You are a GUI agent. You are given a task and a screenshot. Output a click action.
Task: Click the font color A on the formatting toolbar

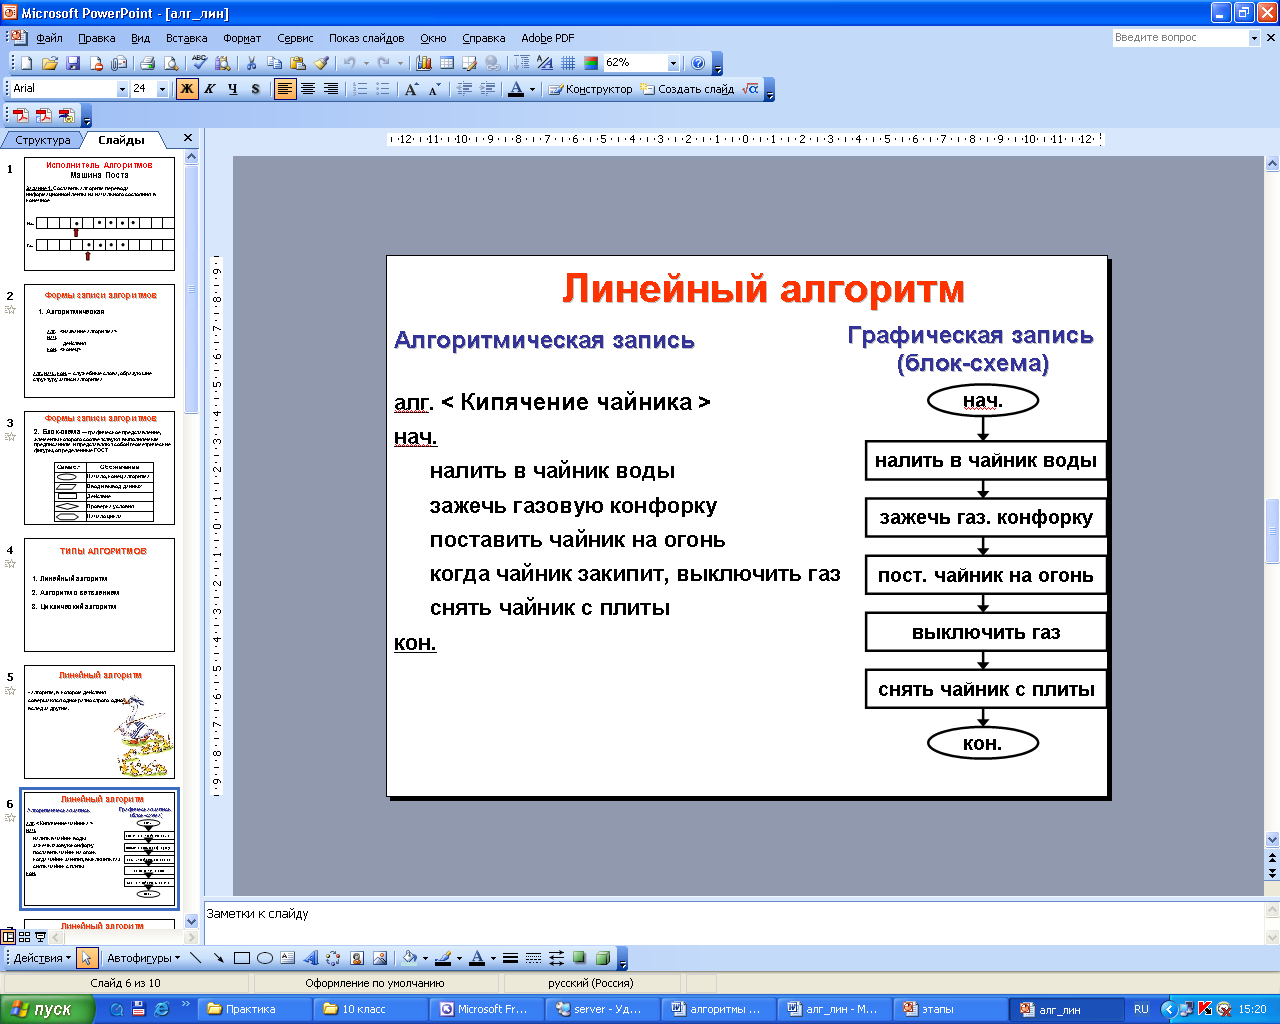click(516, 89)
